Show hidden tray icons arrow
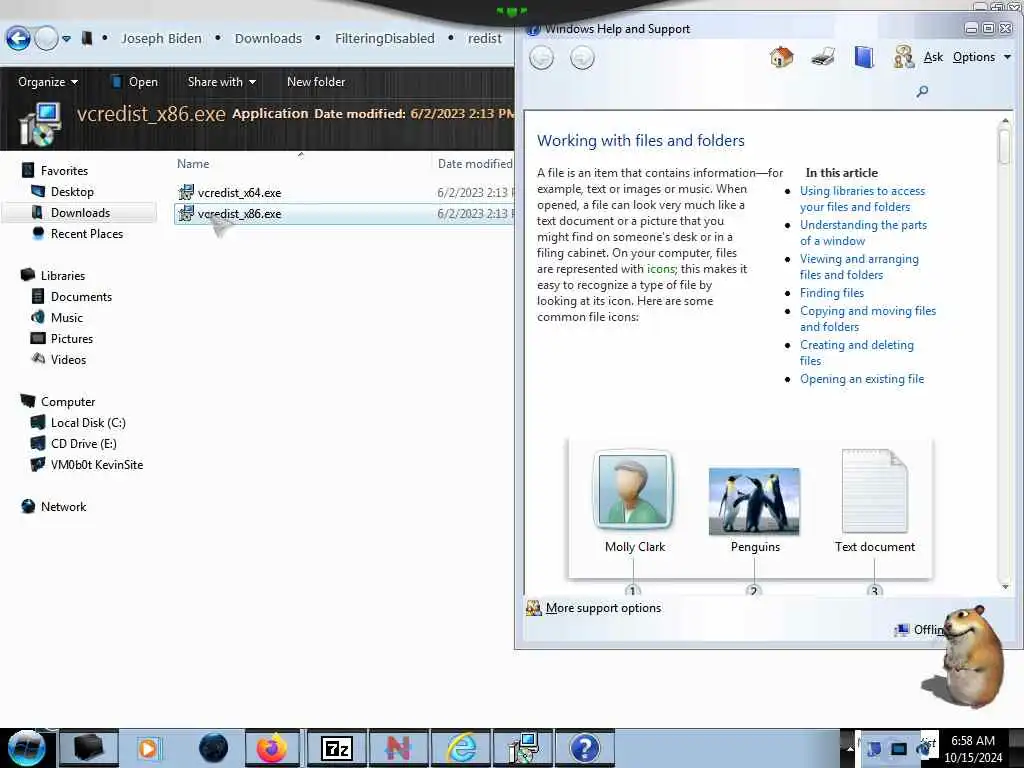The image size is (1024, 768). (850, 748)
